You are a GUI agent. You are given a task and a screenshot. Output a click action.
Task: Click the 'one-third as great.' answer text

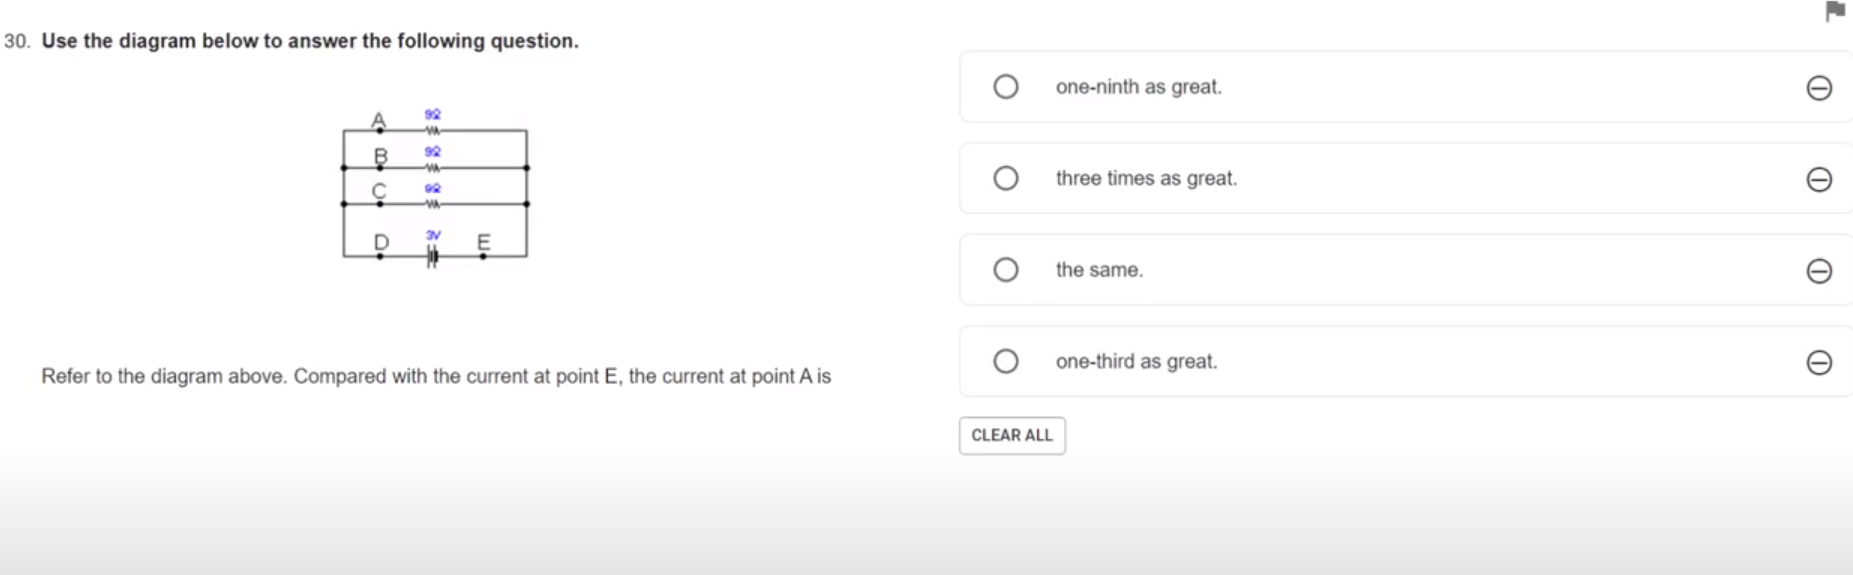(x=1136, y=361)
